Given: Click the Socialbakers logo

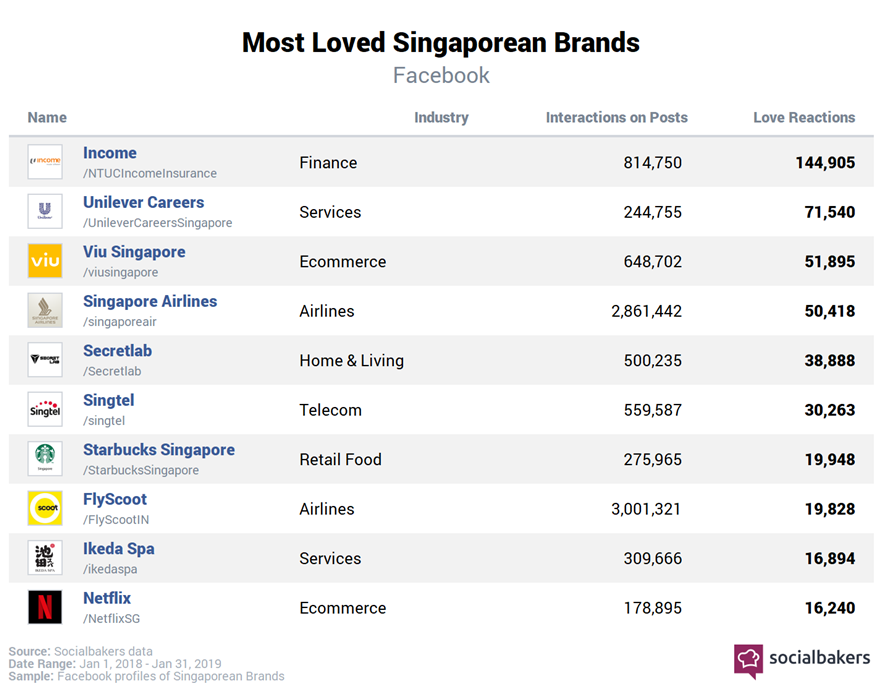Looking at the screenshot, I should [x=802, y=661].
